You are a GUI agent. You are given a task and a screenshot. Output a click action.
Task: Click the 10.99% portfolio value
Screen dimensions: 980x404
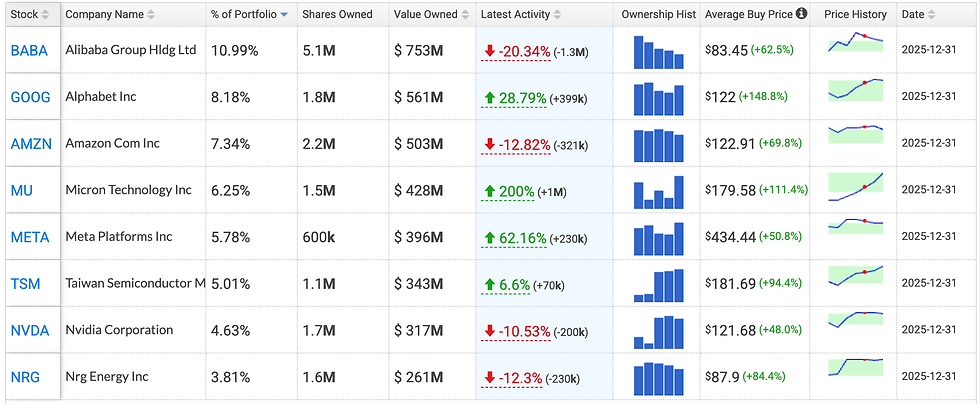pyautogui.click(x=234, y=51)
